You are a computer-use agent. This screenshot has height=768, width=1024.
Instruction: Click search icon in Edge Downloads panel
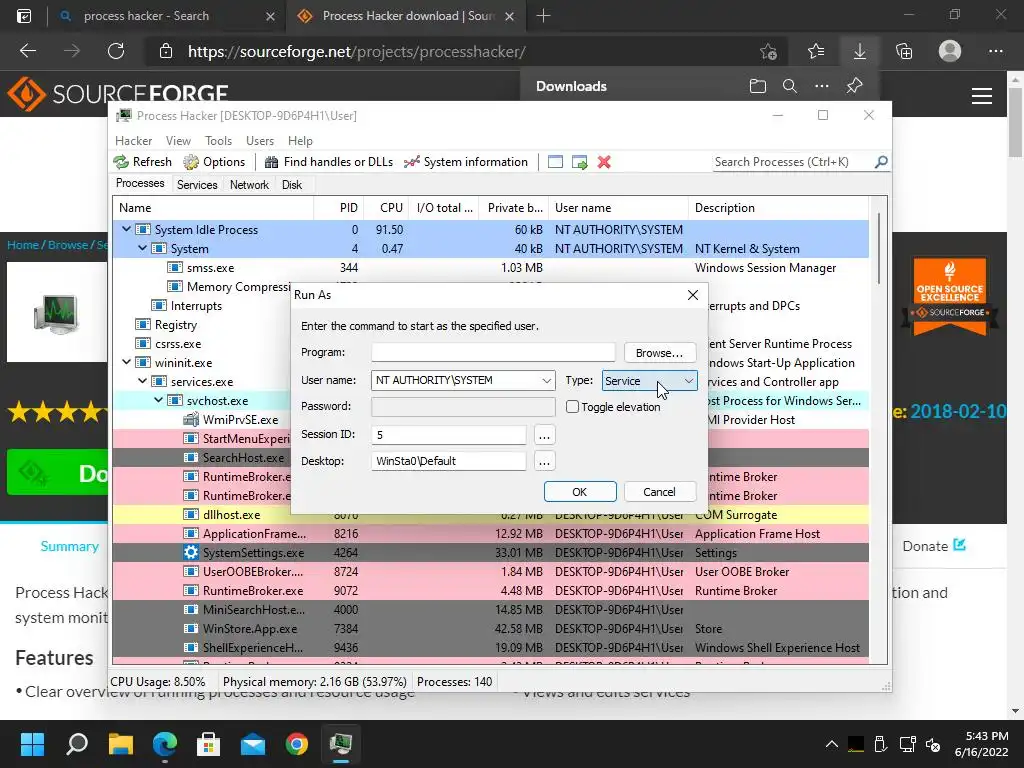(790, 86)
